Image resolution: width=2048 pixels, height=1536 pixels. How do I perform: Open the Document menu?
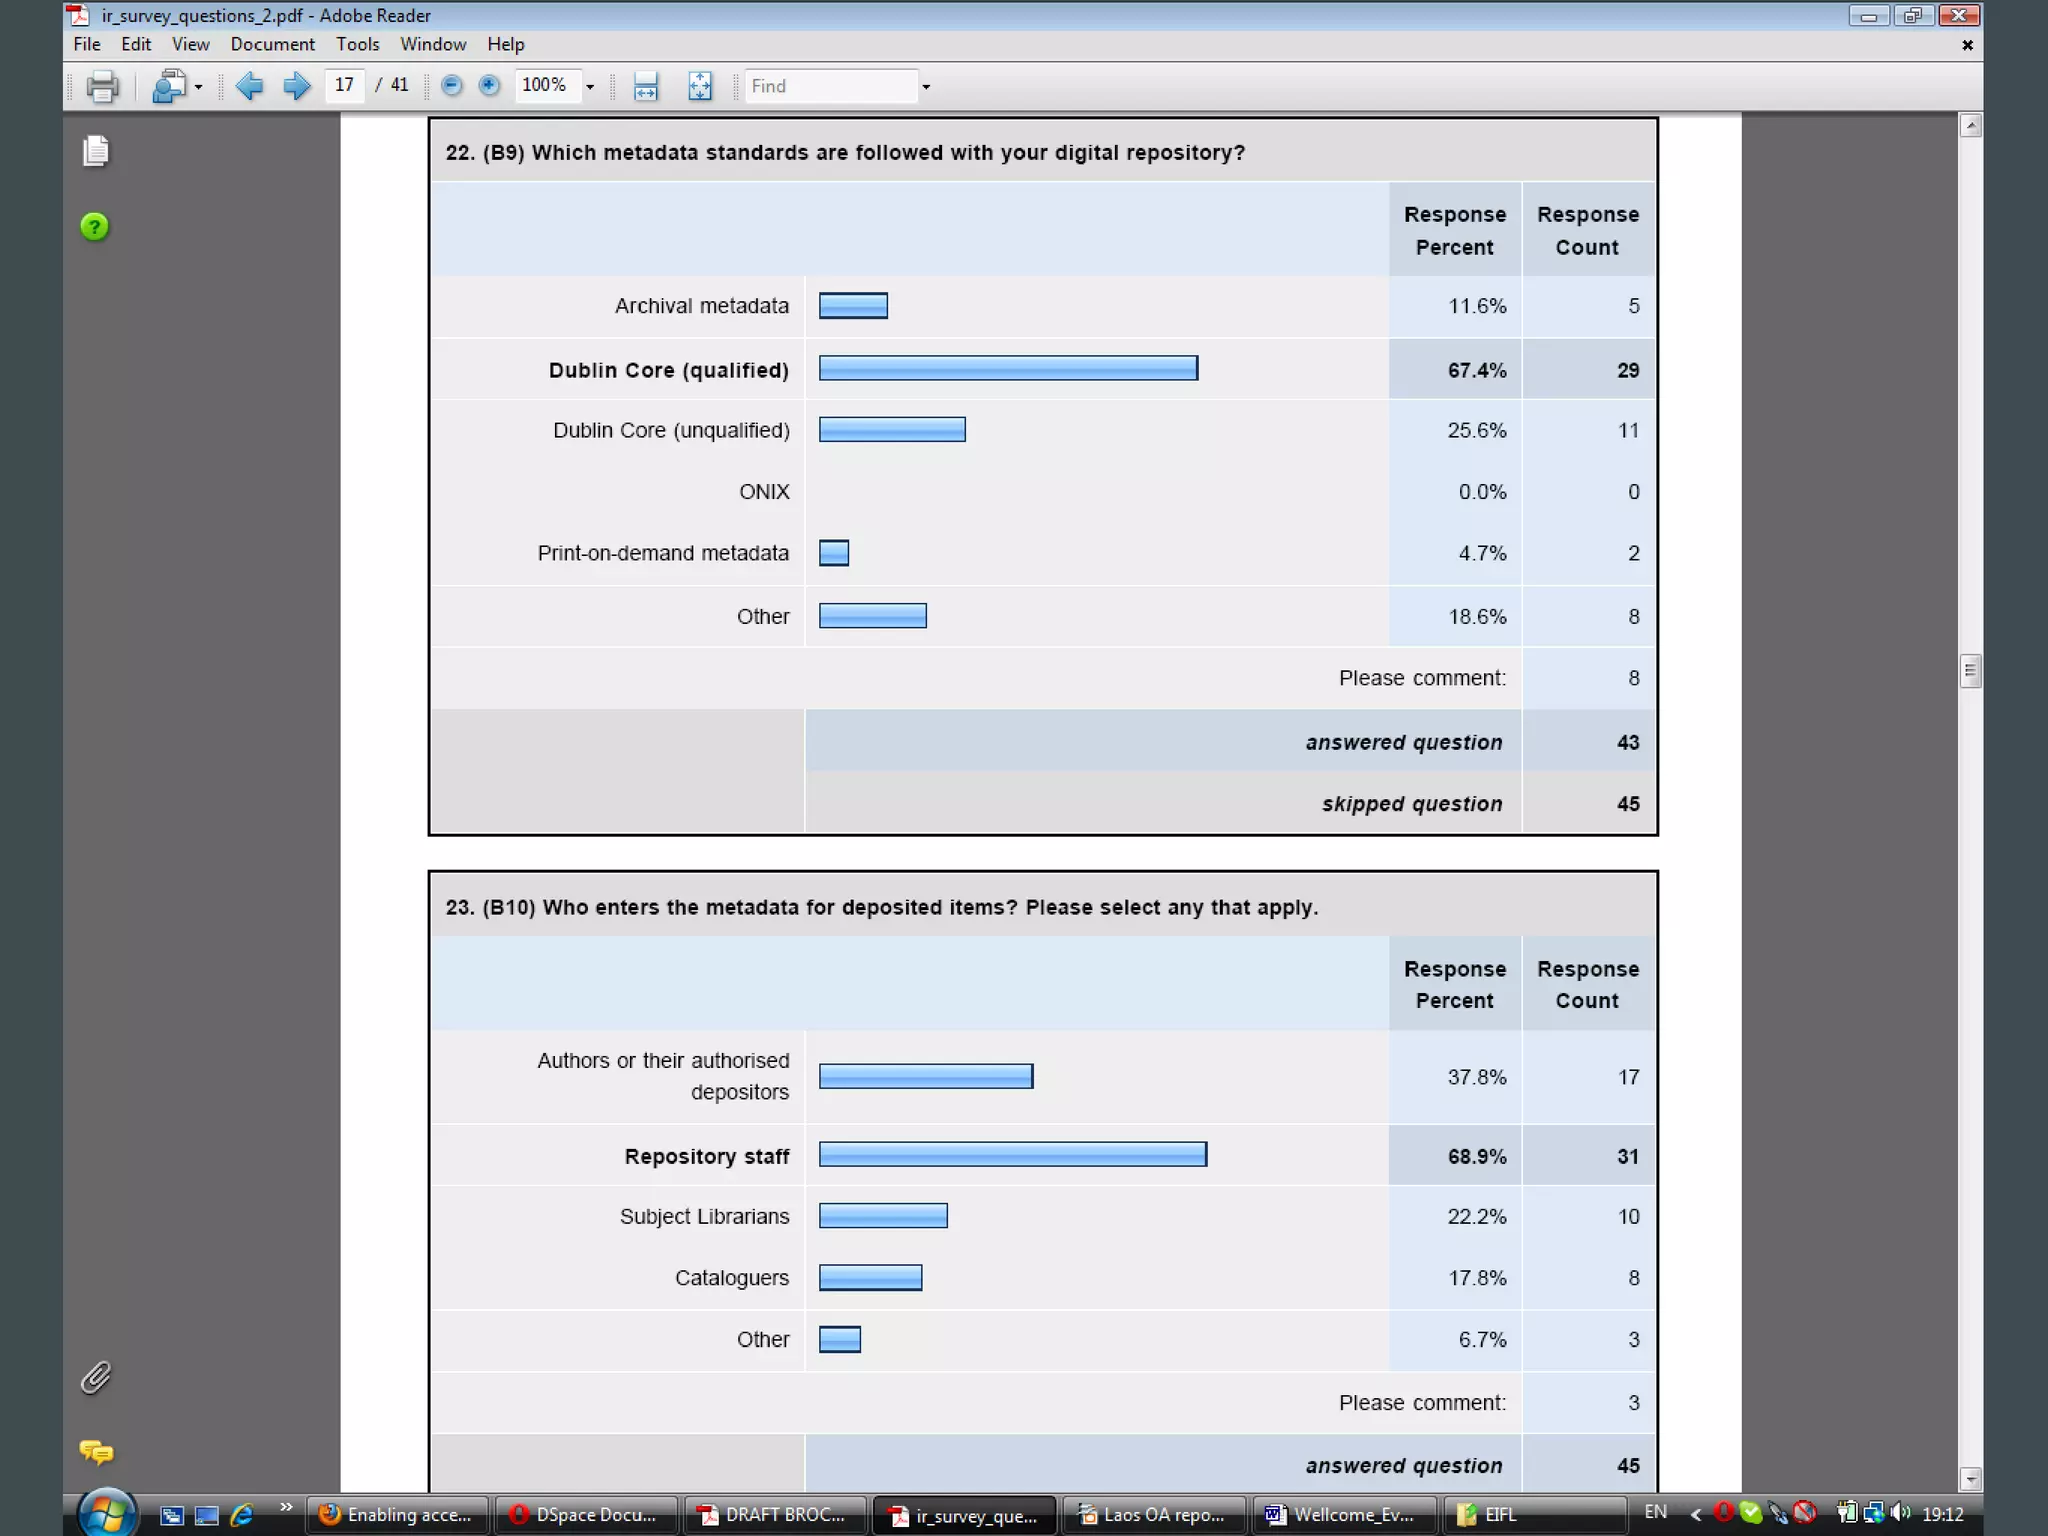[x=272, y=44]
